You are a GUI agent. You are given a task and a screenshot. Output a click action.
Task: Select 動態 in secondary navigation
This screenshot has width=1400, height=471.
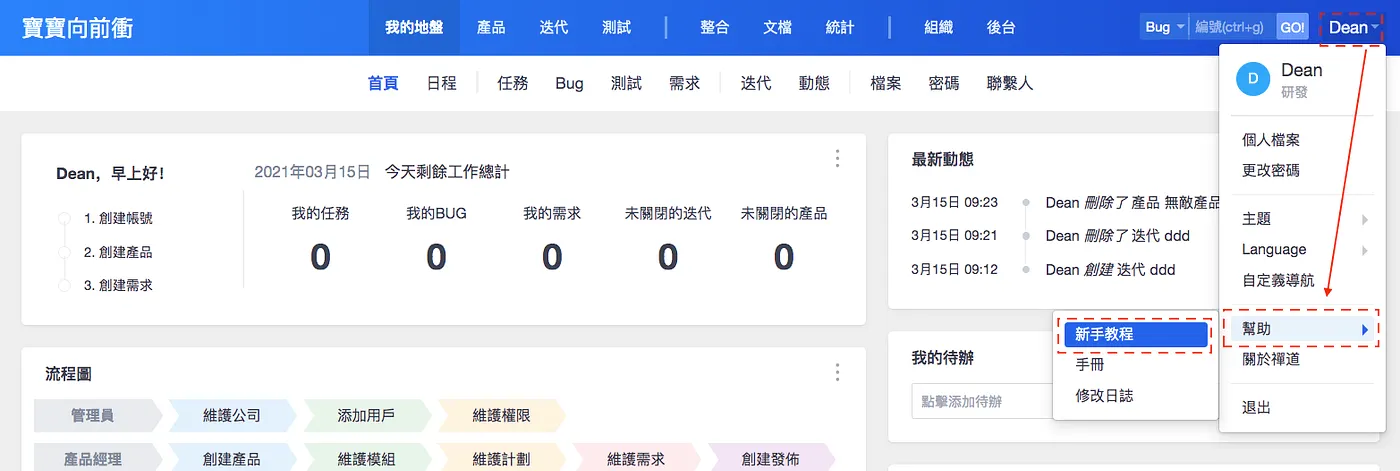814,83
